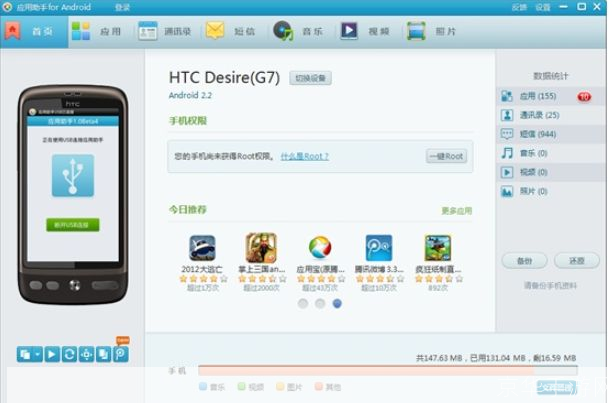Viewport: 612px width, 403px height.
Task: Switch to the 应用 apps tab
Action: tap(97, 32)
